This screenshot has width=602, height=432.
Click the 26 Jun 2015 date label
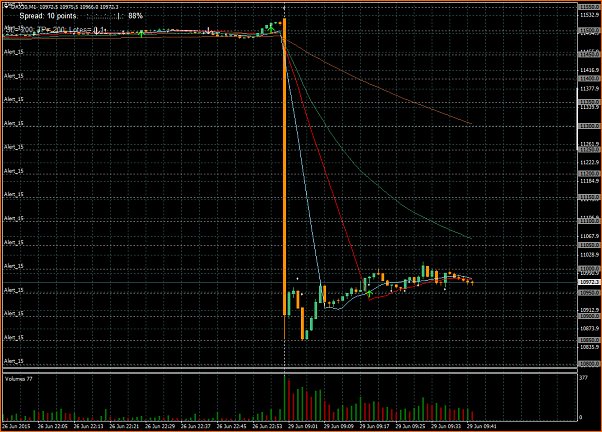pyautogui.click(x=16, y=426)
